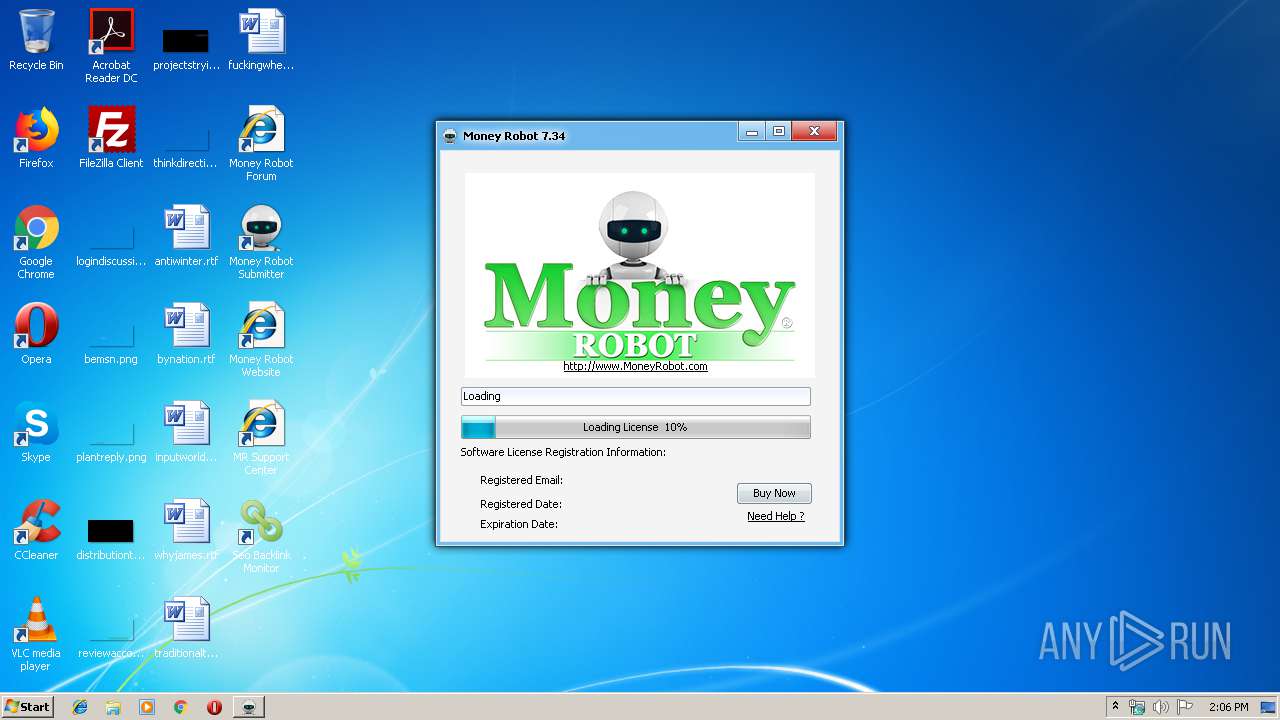Open the Need Help ? link
Image resolution: width=1280 pixels, height=720 pixels.
775,516
